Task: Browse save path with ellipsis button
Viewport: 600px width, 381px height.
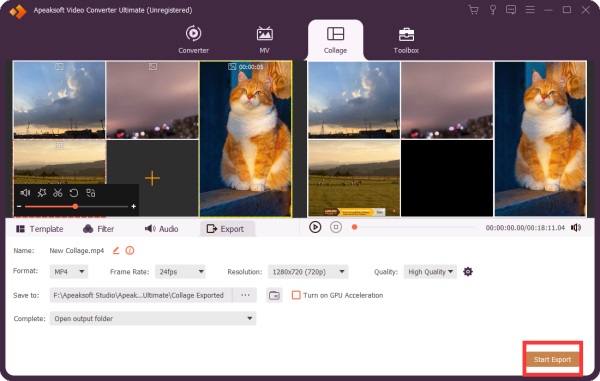Action: click(x=245, y=295)
